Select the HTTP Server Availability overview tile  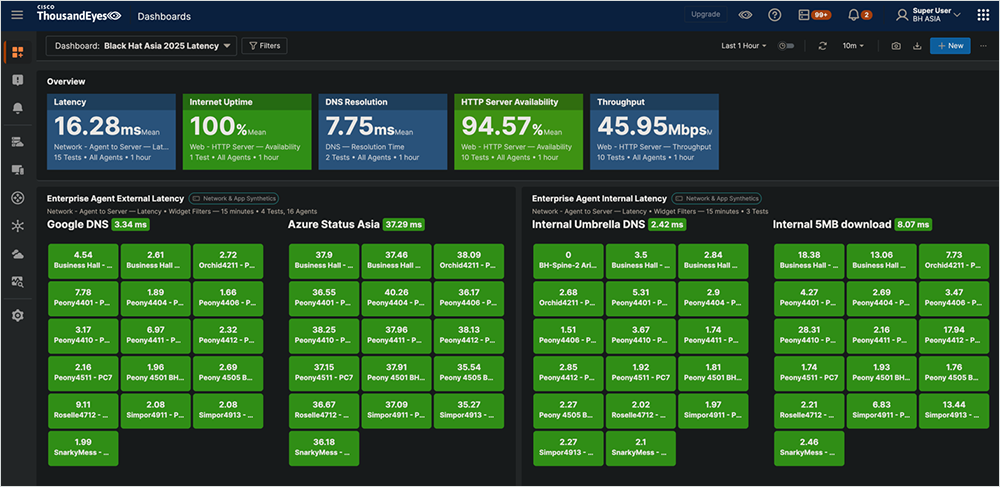[x=518, y=130]
